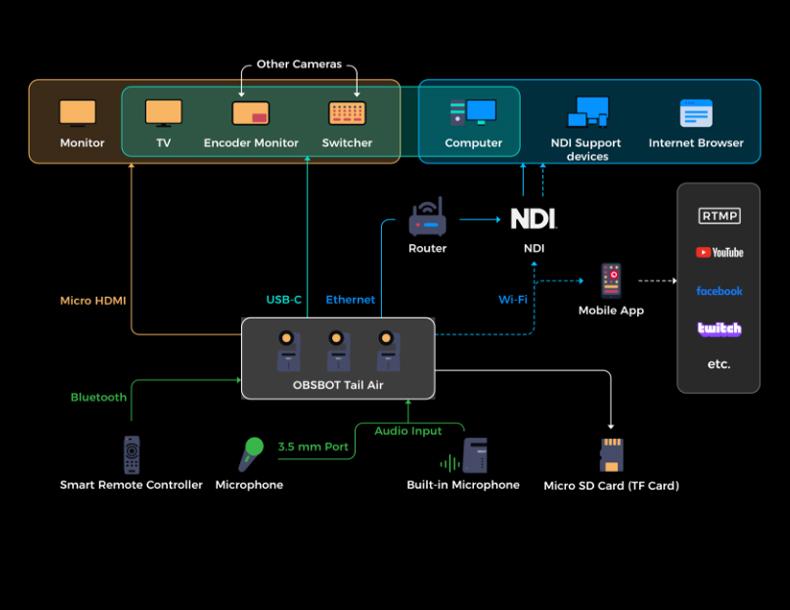
Task: Click the Other Cameras label
Action: coord(299,64)
